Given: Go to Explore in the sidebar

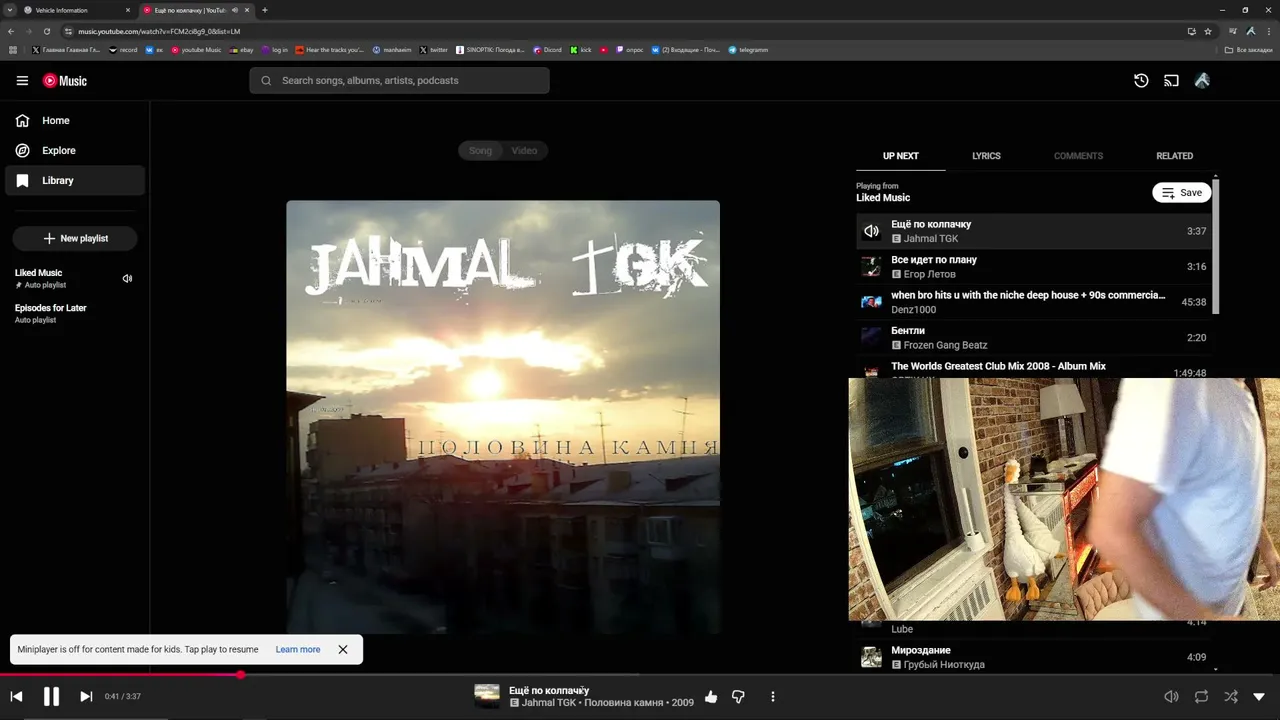Looking at the screenshot, I should (75, 151).
